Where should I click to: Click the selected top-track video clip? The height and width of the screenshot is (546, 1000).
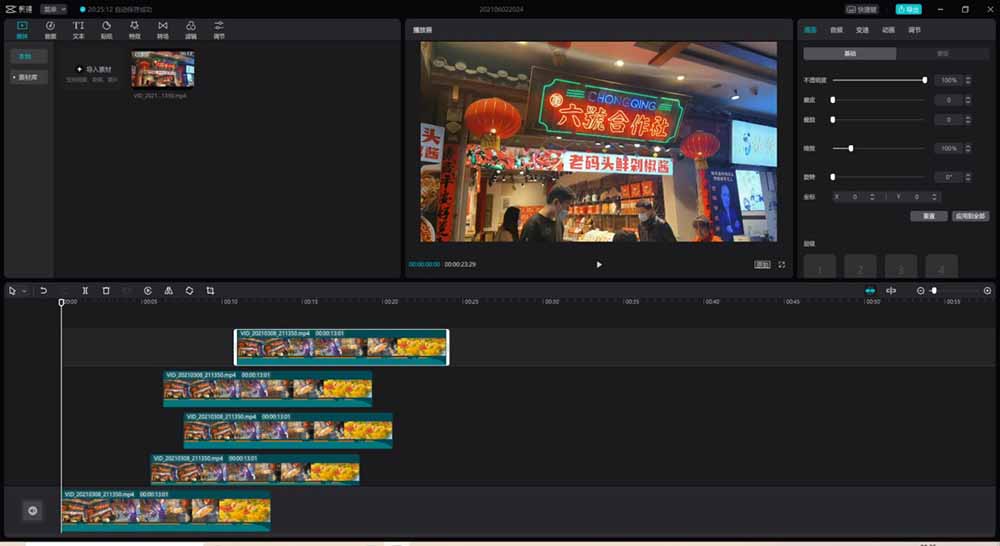[342, 348]
